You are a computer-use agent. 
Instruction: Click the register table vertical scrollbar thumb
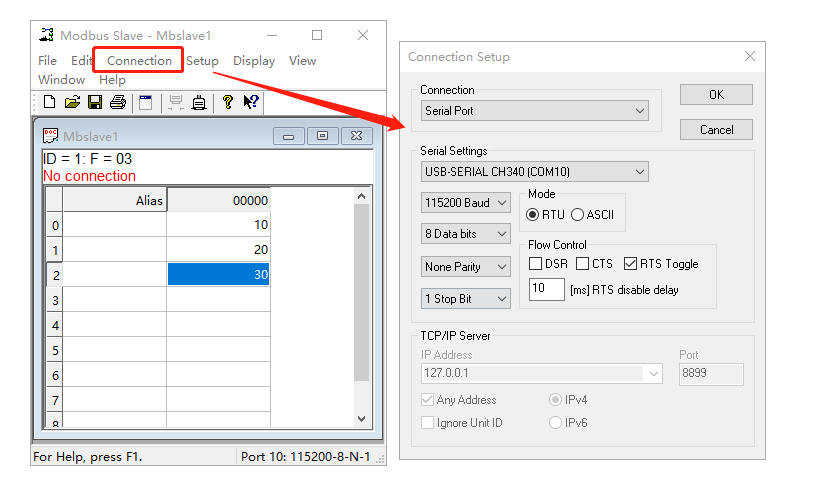pos(361,292)
